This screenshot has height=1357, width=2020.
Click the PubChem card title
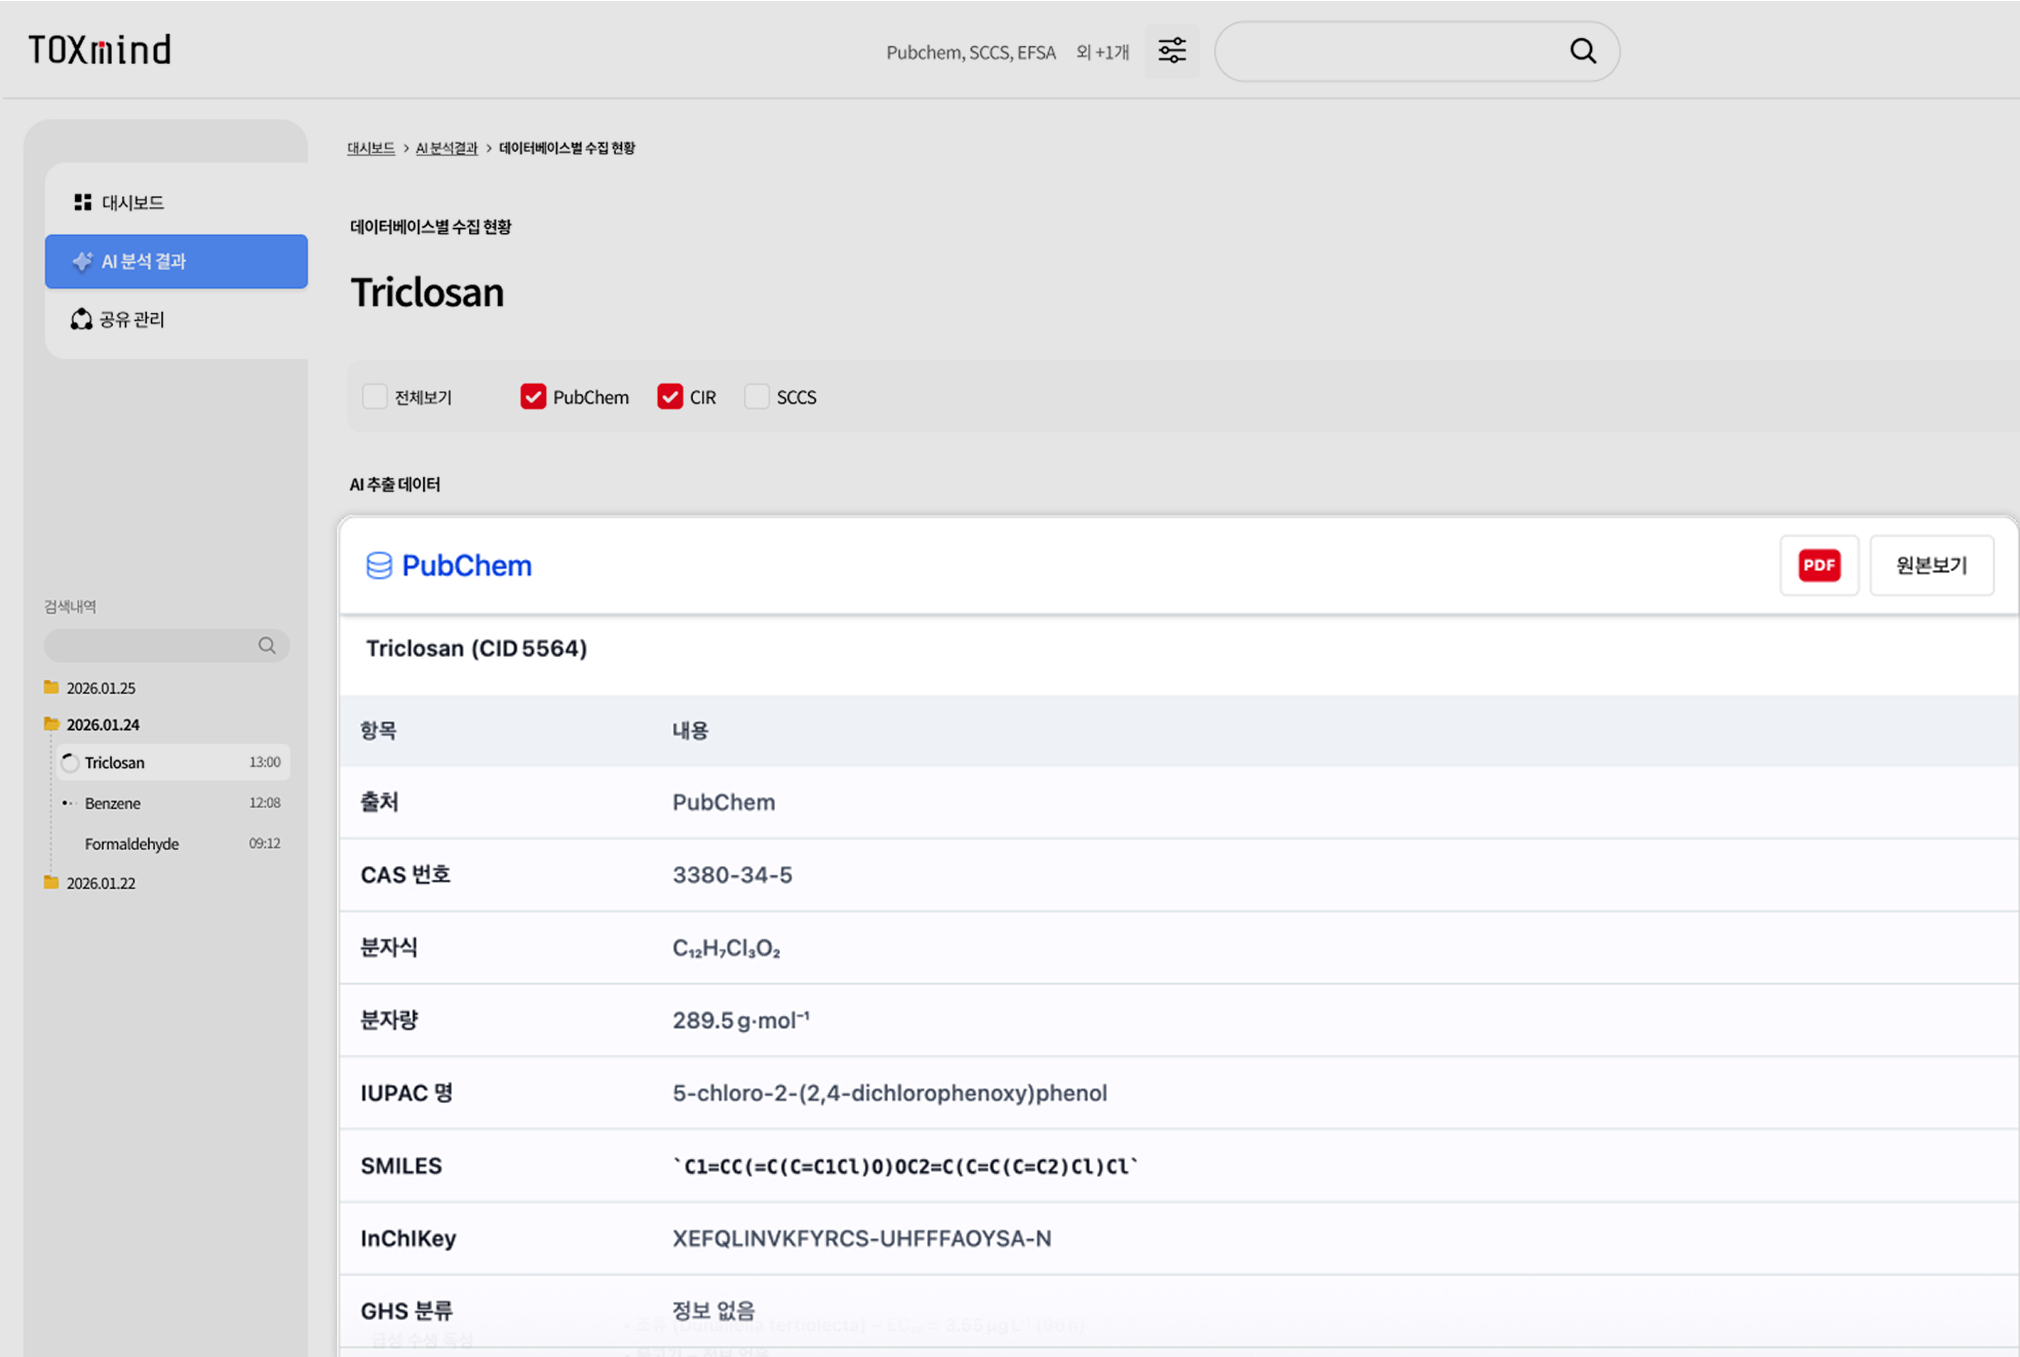[467, 566]
